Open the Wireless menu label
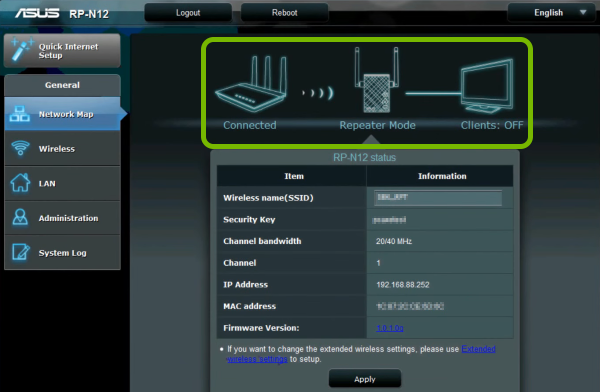Screen dimensions: 600x392 click(x=57, y=149)
